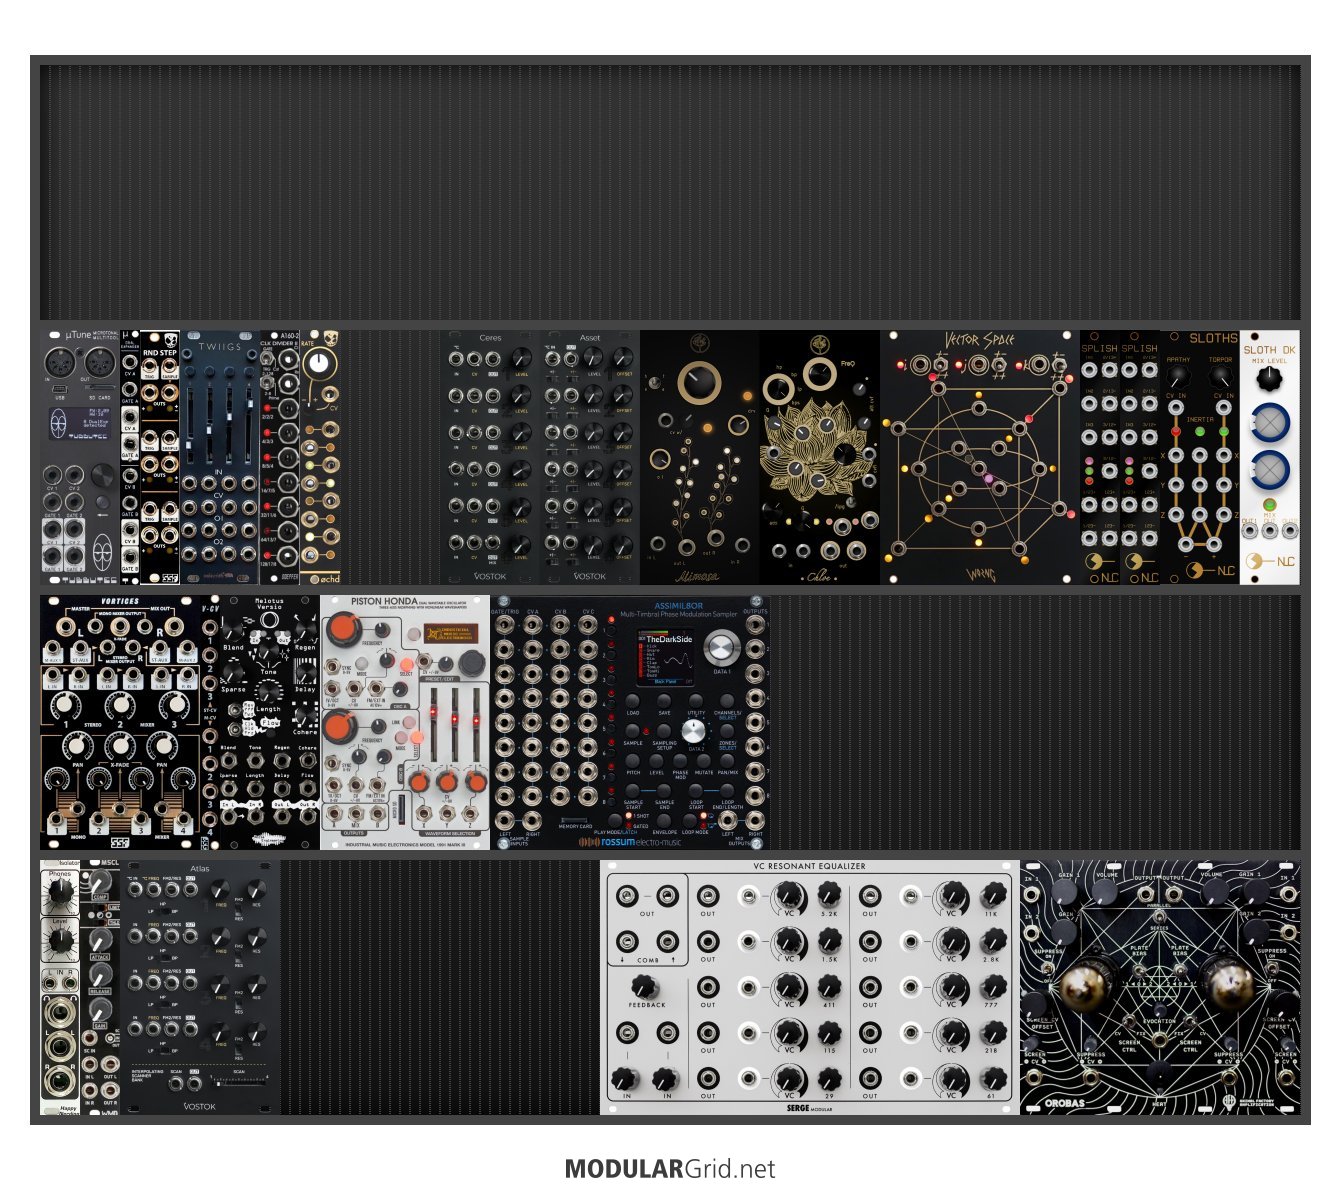Click the Vostok logo on the Ceres module
The height and width of the screenshot is (1190, 1341).
(x=491, y=576)
